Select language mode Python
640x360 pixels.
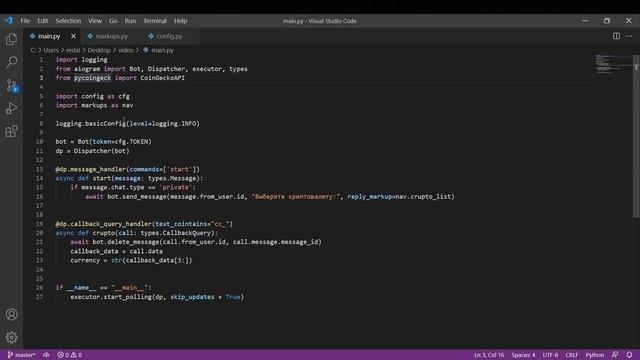[595, 355]
